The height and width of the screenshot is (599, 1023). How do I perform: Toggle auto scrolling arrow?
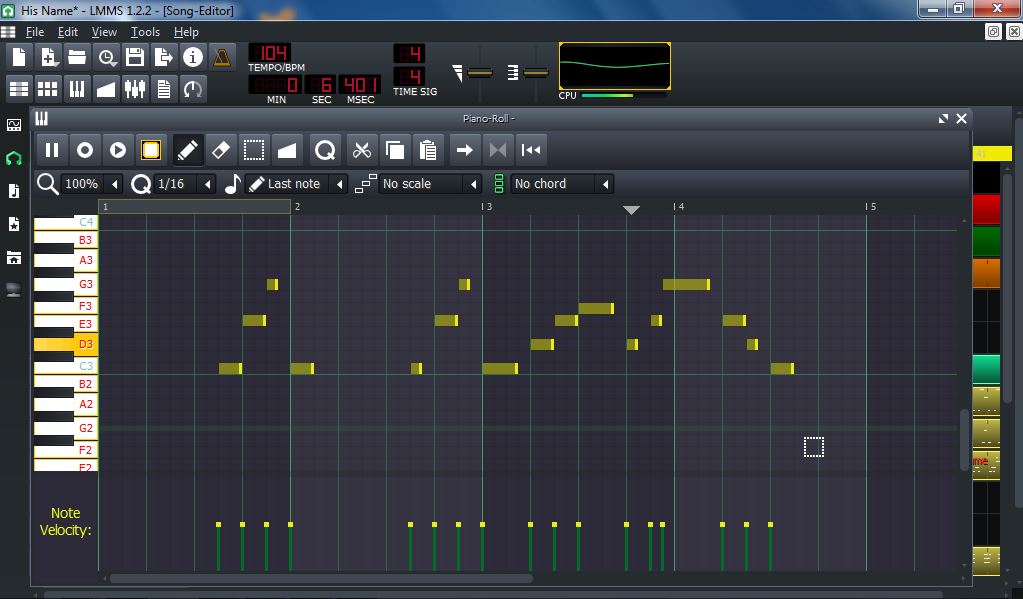465,150
